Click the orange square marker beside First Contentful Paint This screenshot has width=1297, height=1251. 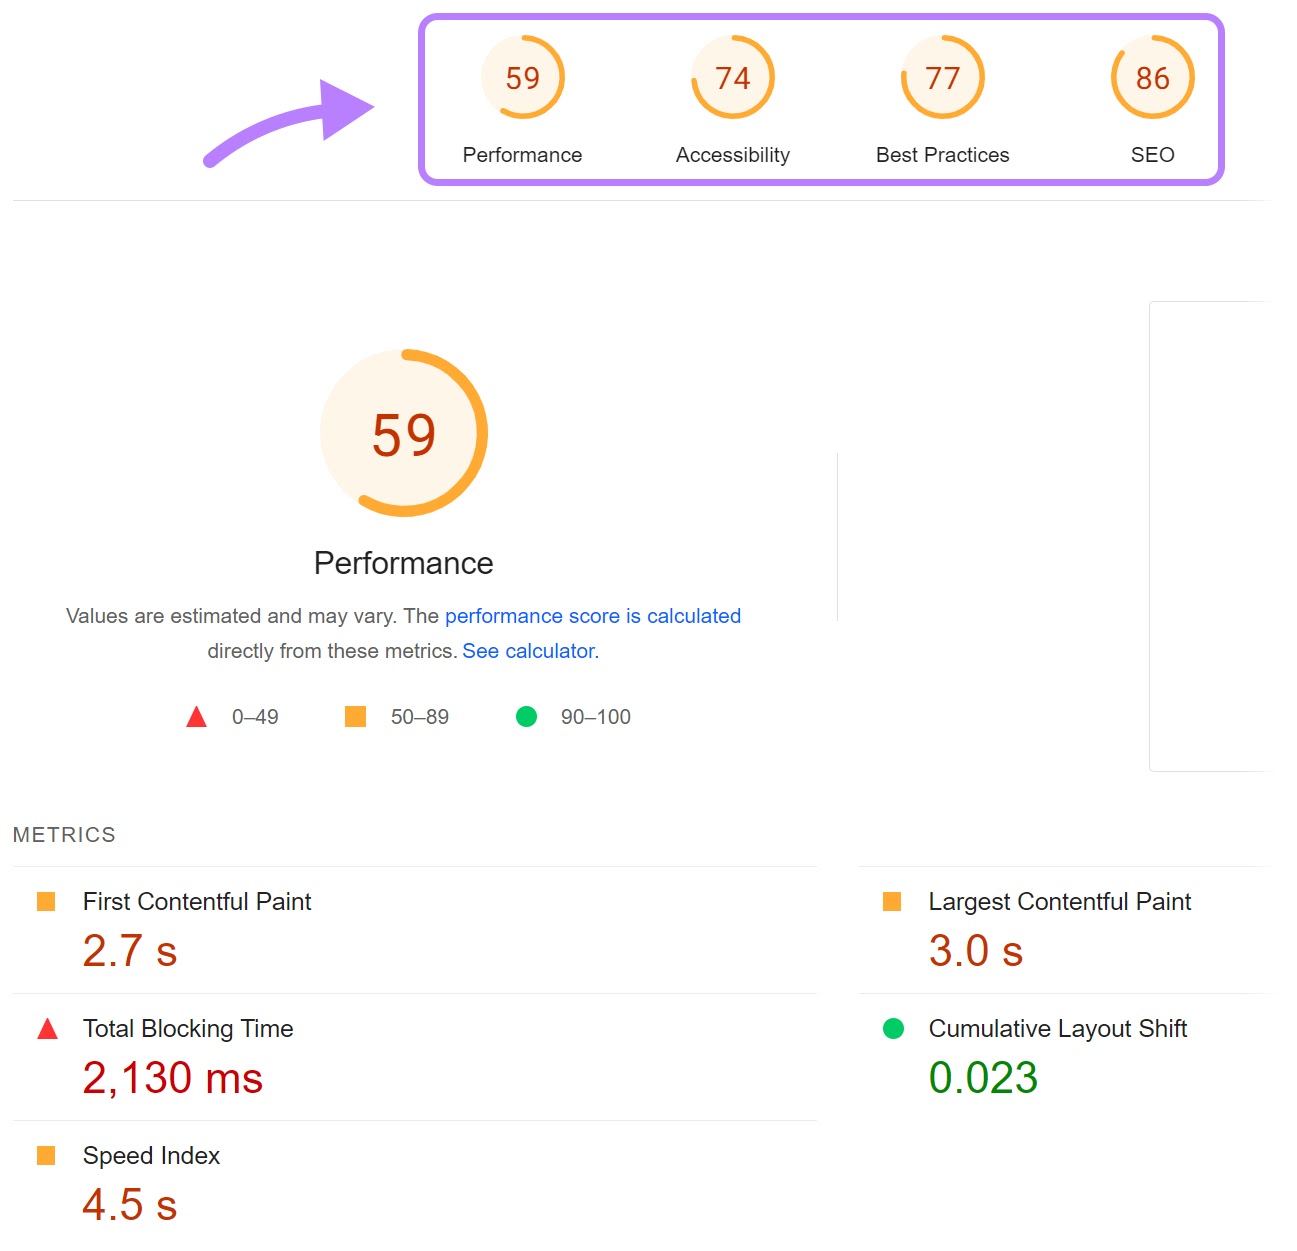click(x=47, y=901)
